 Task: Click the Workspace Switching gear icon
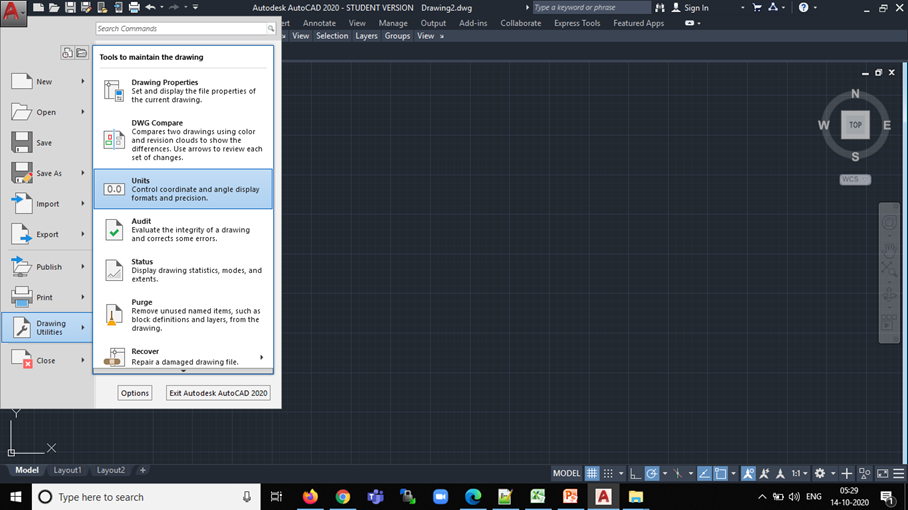point(819,474)
